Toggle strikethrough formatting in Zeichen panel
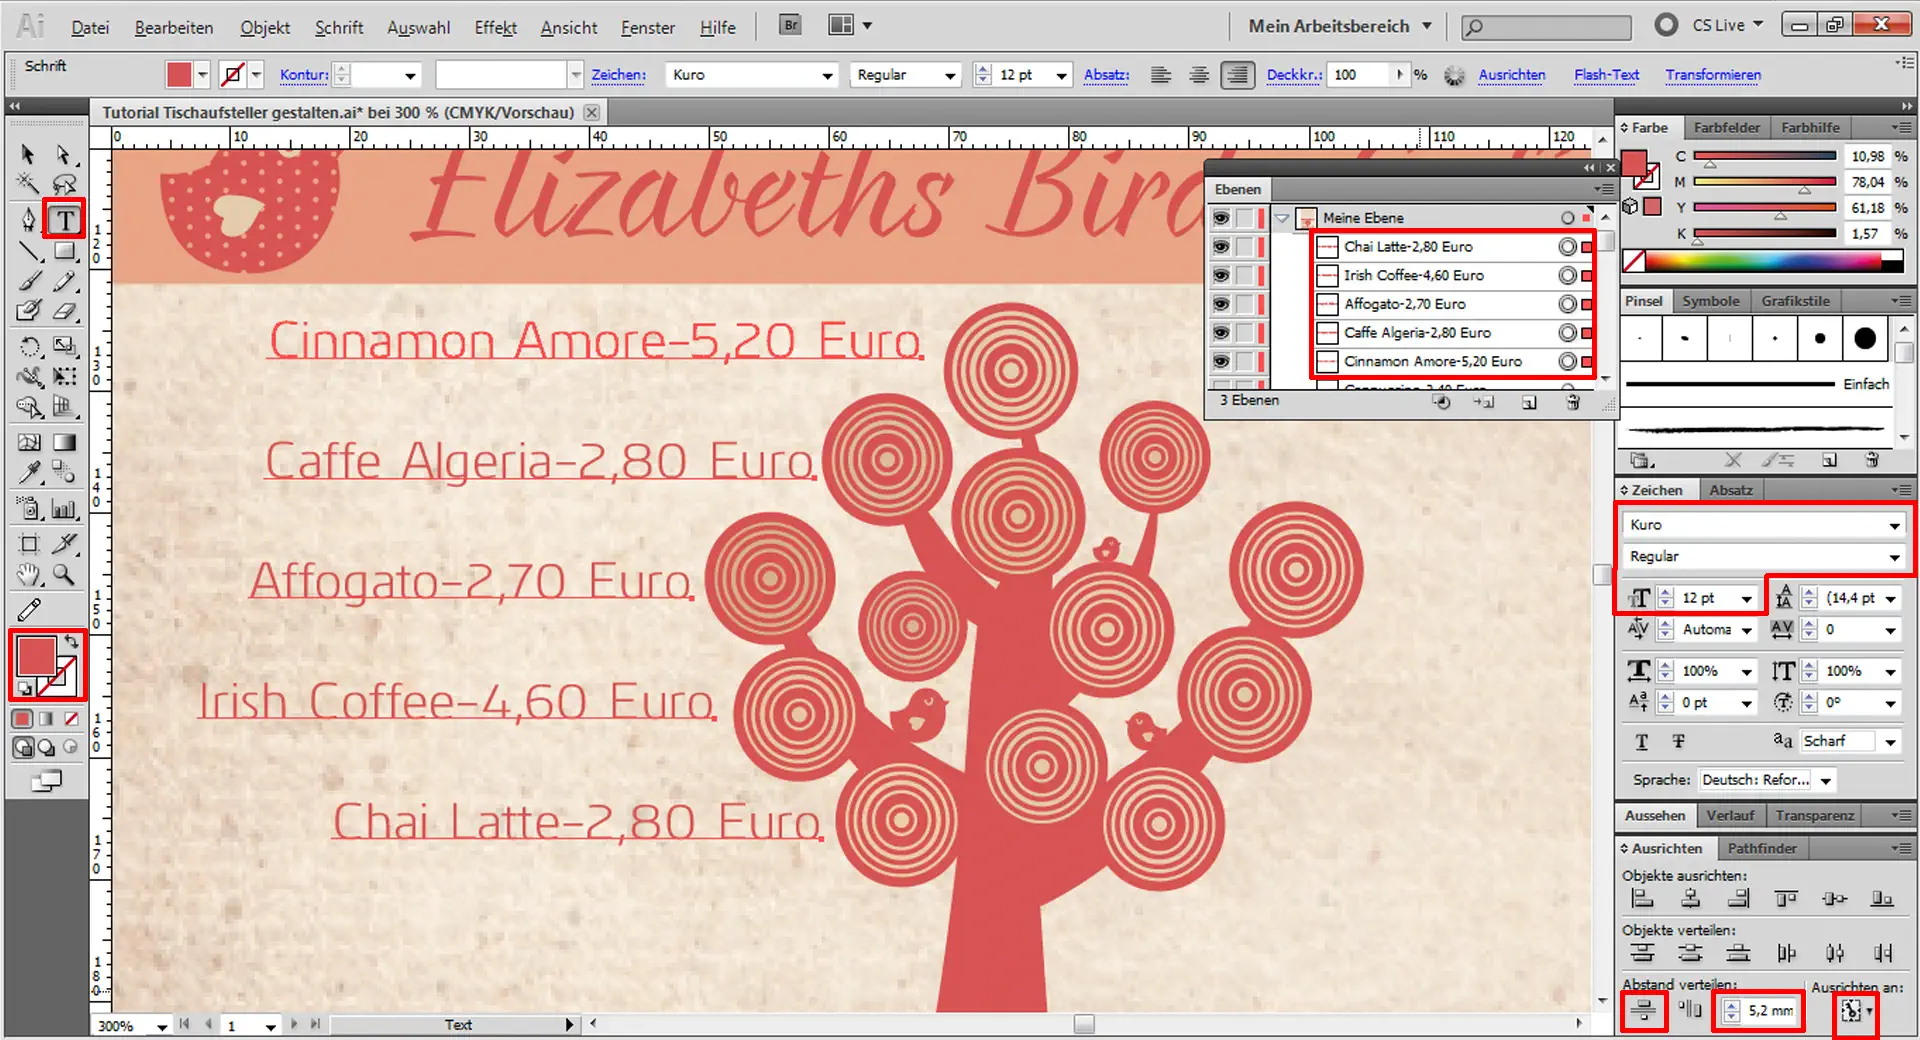The image size is (1920, 1040). coord(1678,741)
